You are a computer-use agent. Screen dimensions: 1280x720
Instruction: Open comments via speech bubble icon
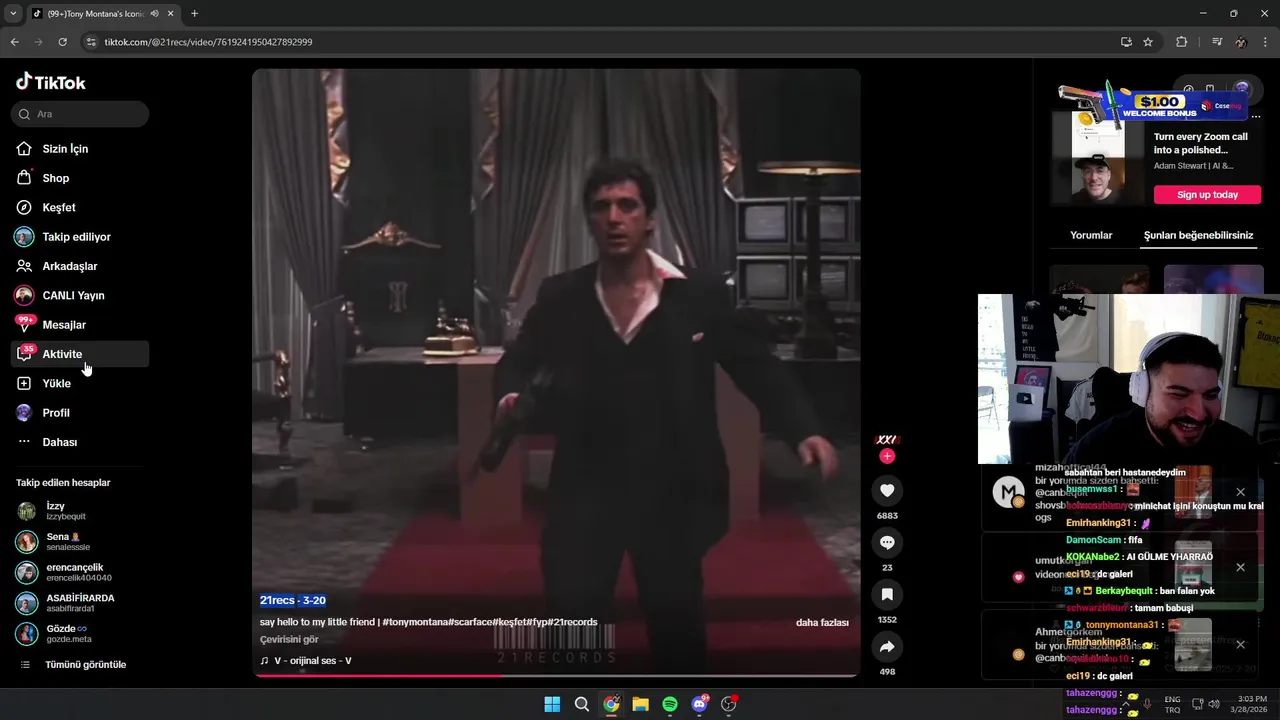click(x=887, y=542)
